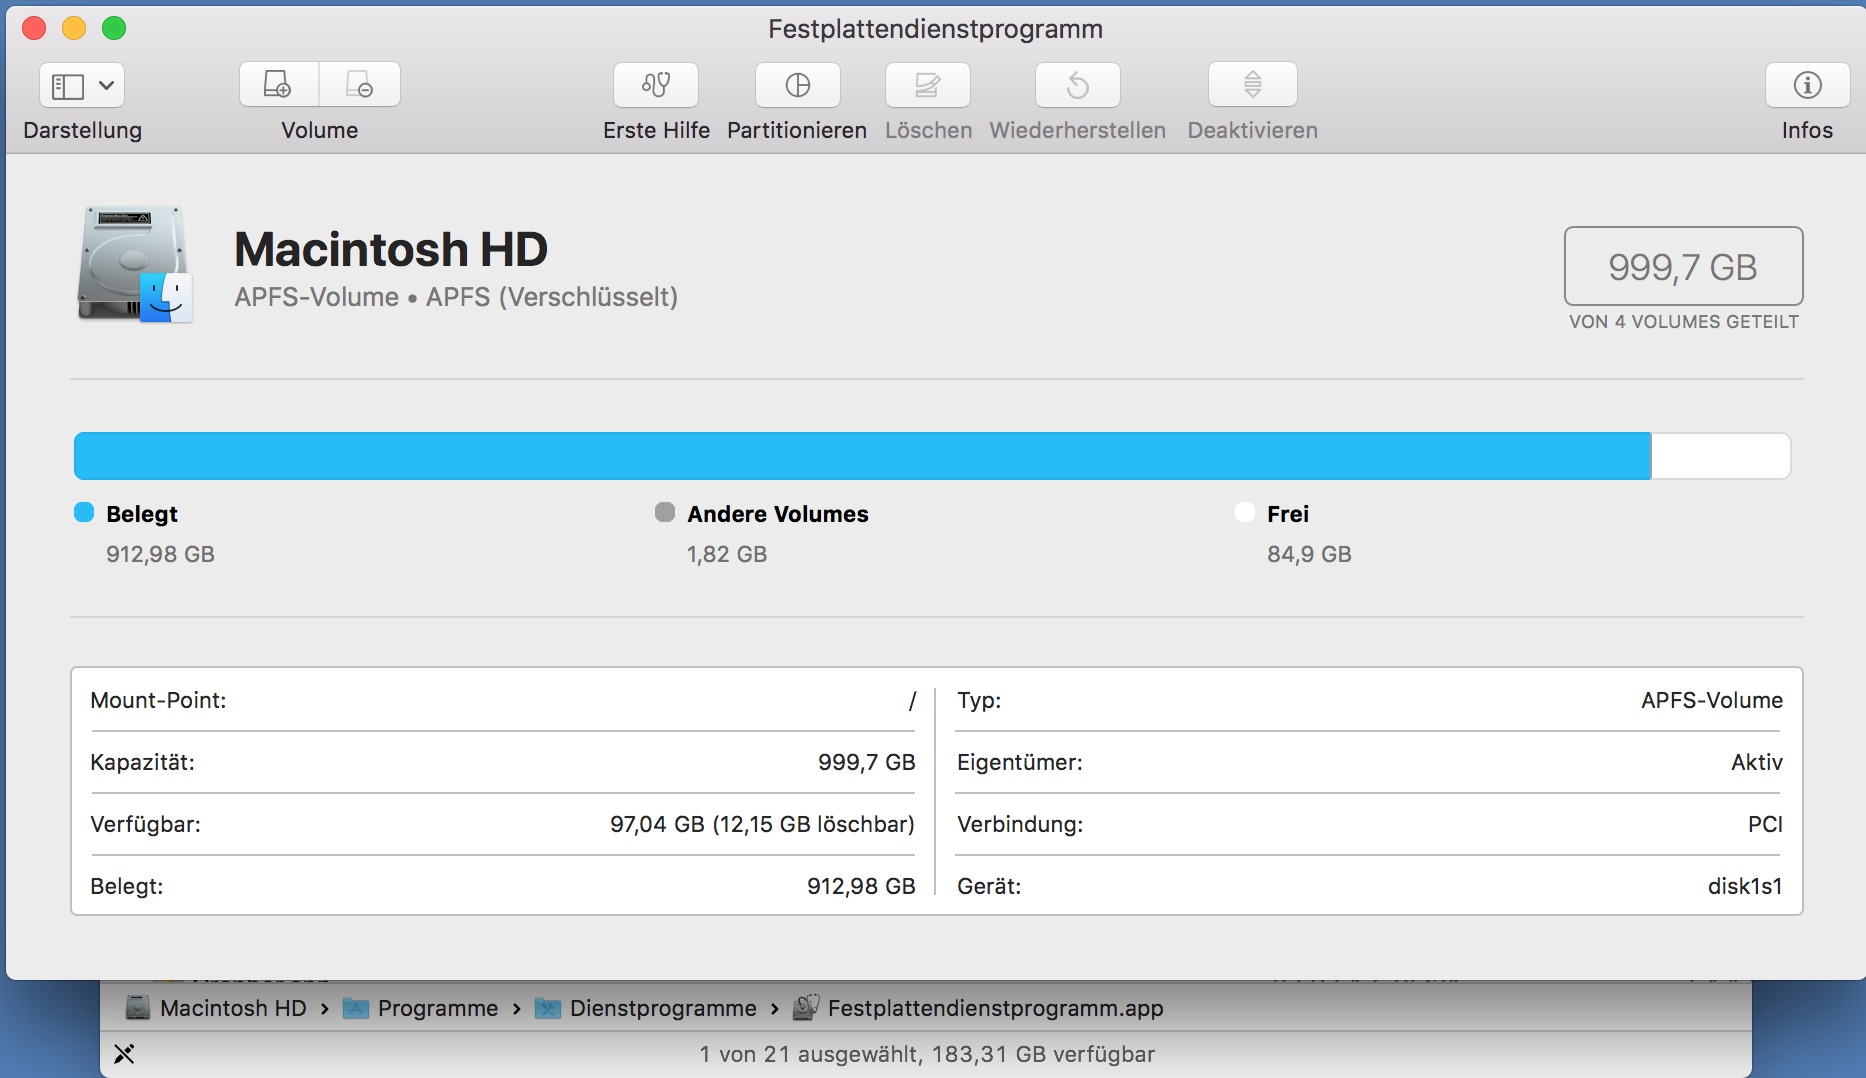Screen dimensions: 1866x1078
Task: Click the gray Andere Volumes legend dot
Action: (x=665, y=512)
